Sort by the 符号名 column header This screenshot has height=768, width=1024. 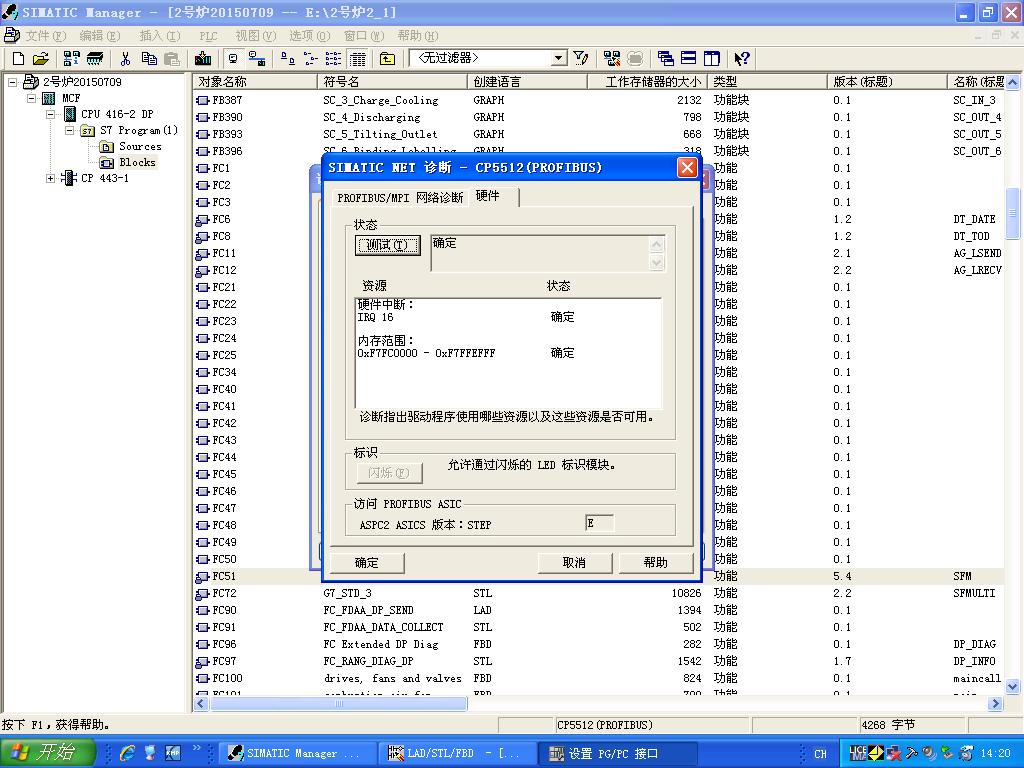pyautogui.click(x=392, y=82)
